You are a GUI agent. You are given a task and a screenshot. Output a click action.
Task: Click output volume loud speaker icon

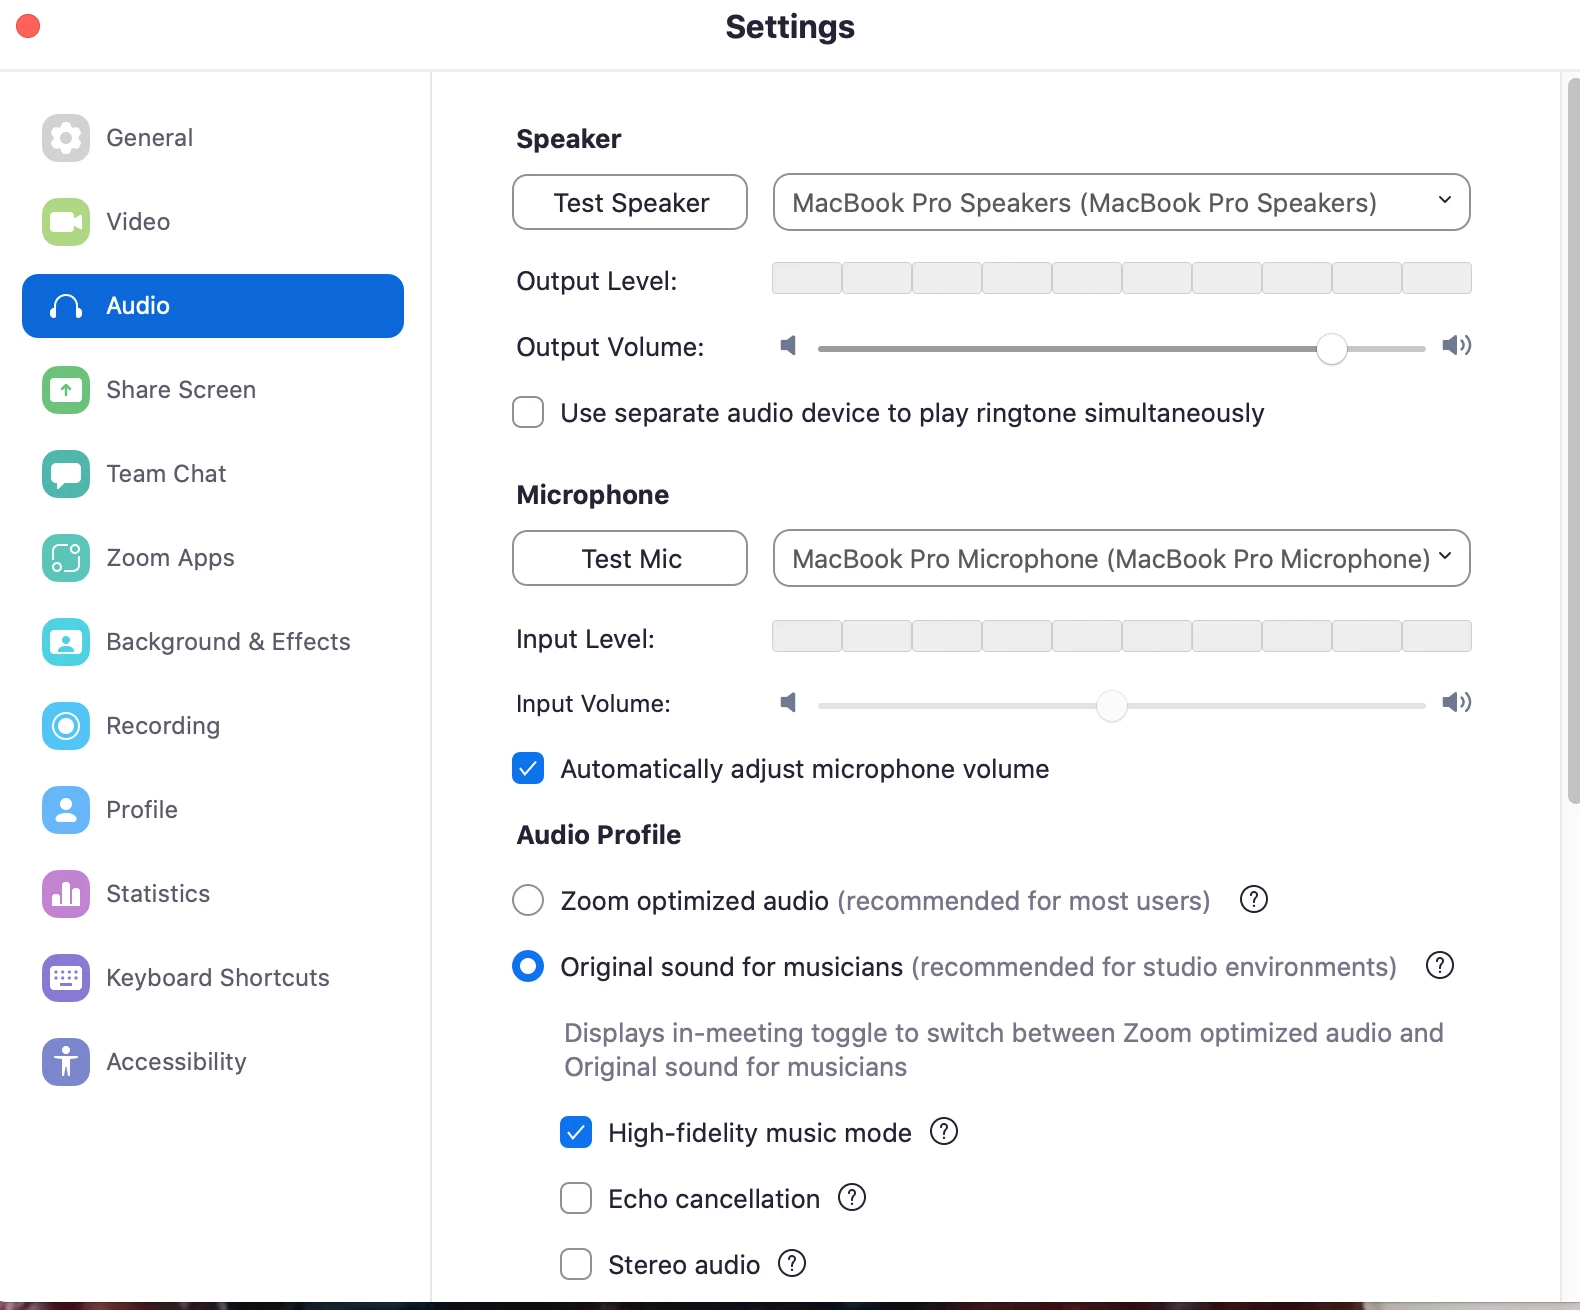click(x=1456, y=346)
